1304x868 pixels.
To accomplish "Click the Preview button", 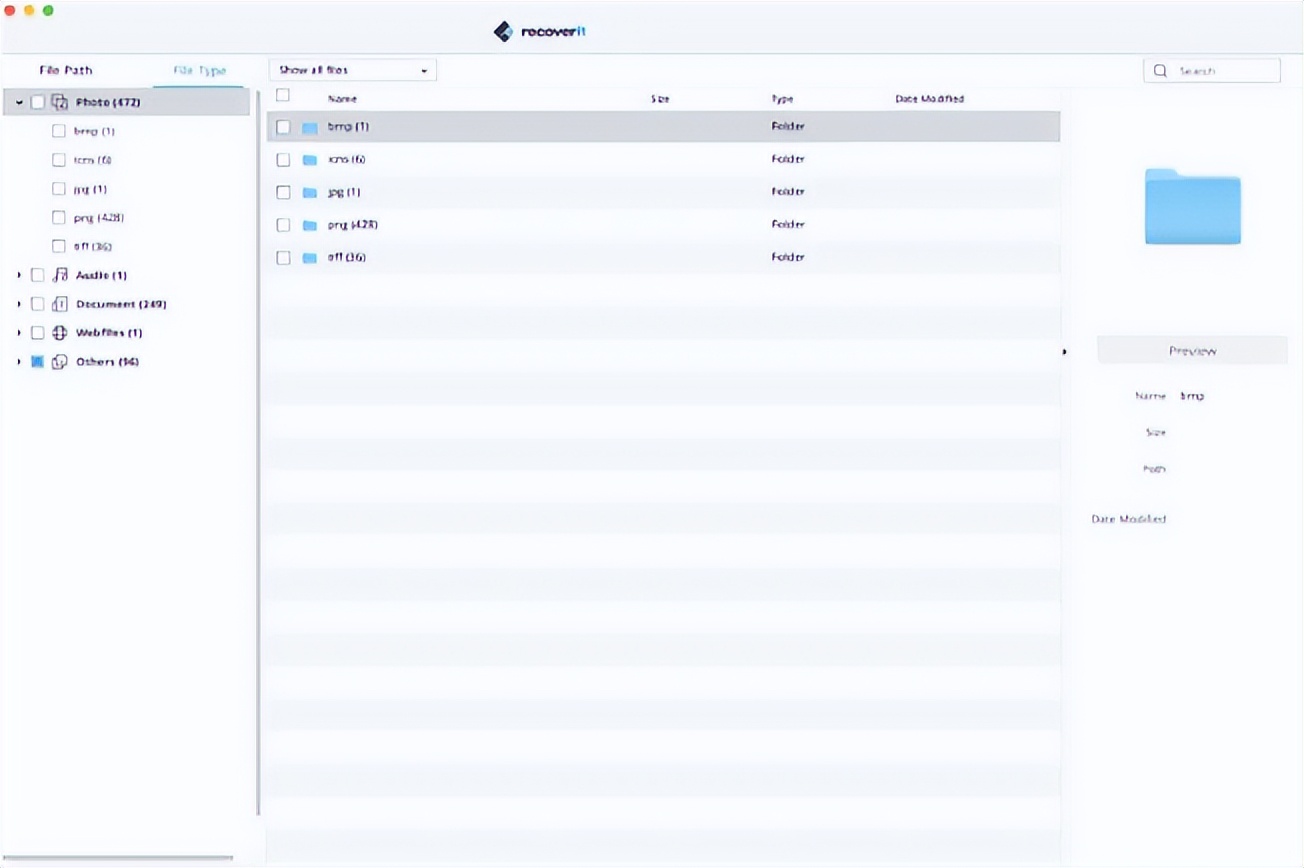I will [1192, 350].
